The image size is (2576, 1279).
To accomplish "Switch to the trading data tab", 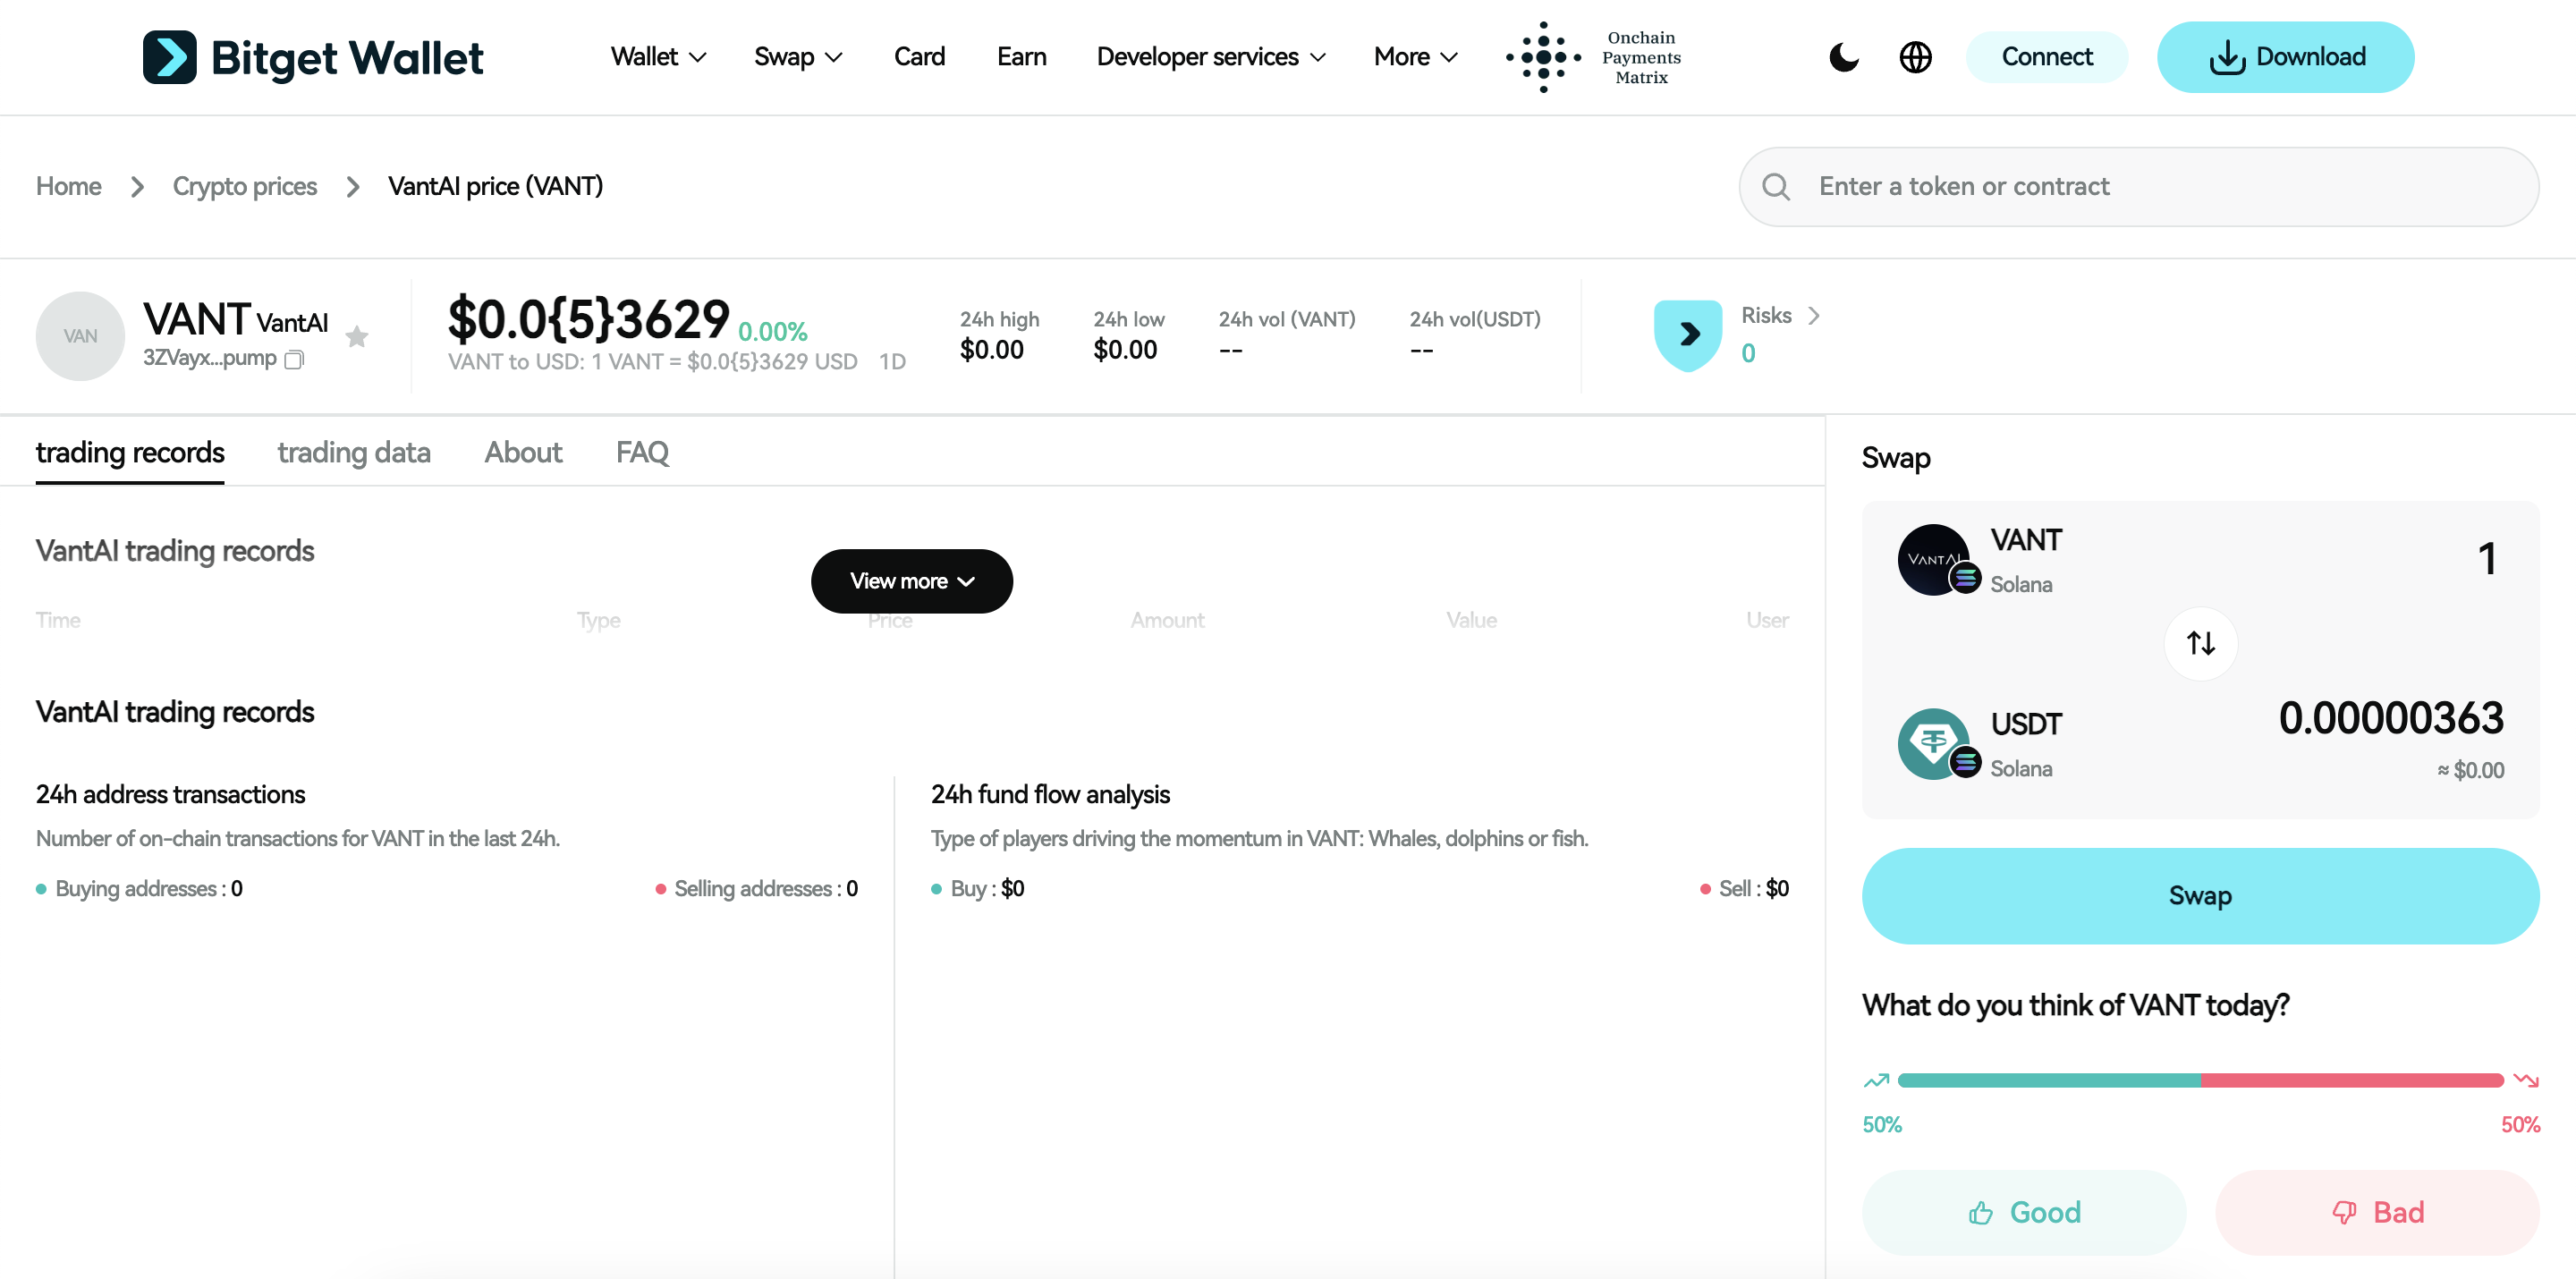I will [353, 452].
